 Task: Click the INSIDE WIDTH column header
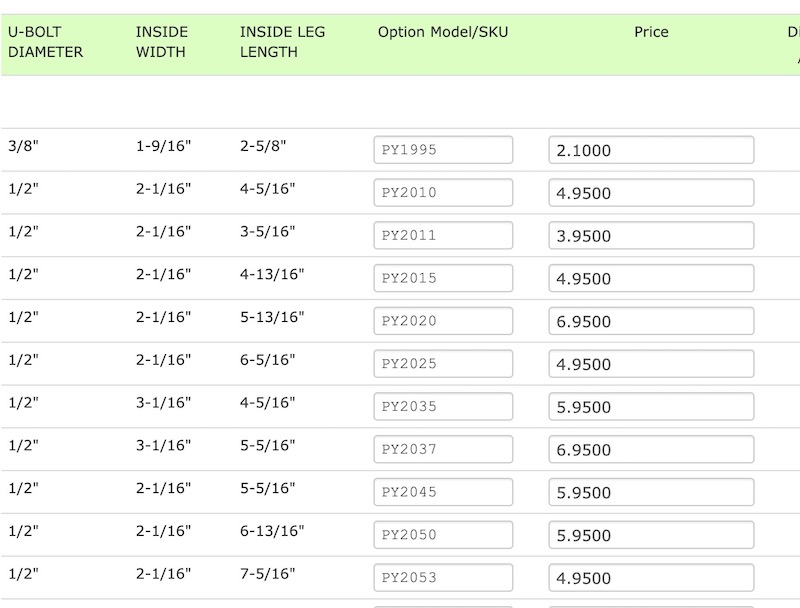click(x=162, y=42)
